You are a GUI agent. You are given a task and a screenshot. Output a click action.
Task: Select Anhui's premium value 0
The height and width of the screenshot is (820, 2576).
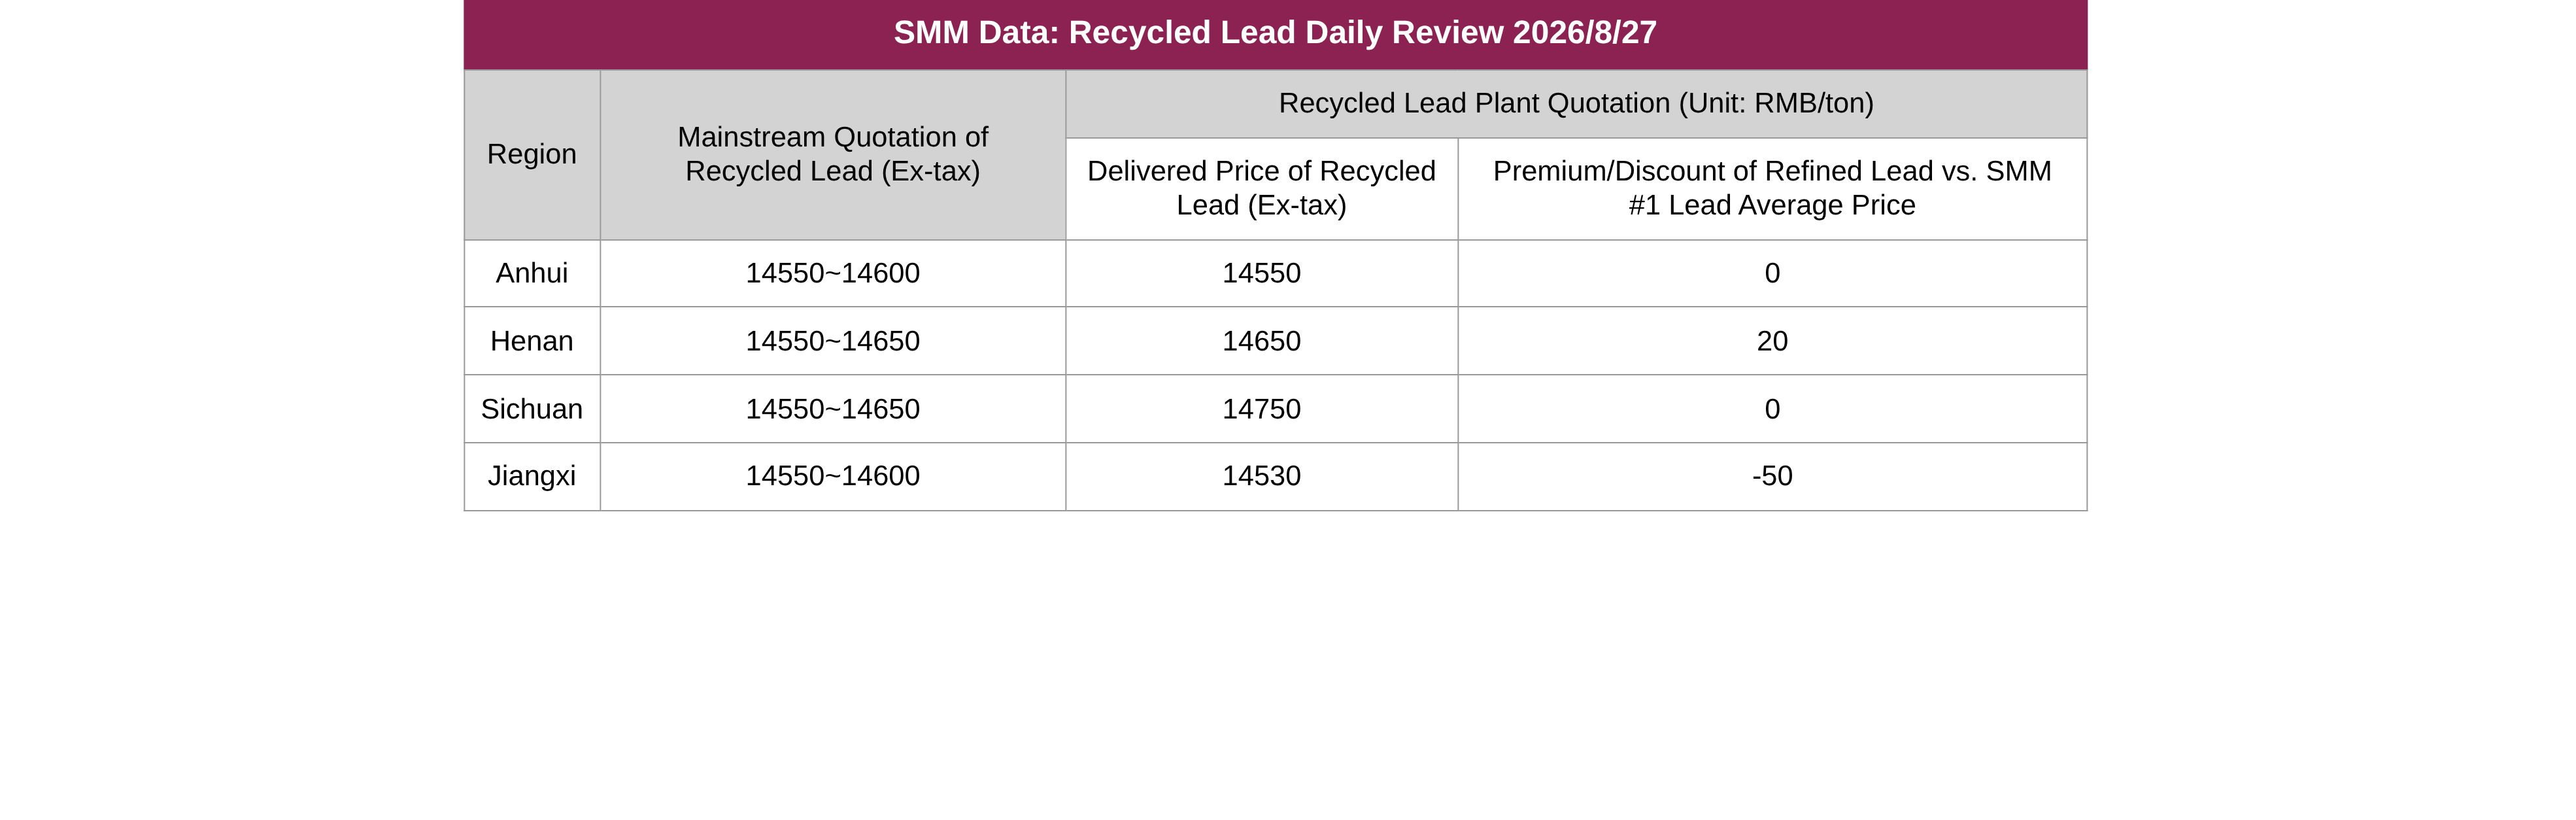tap(1772, 273)
